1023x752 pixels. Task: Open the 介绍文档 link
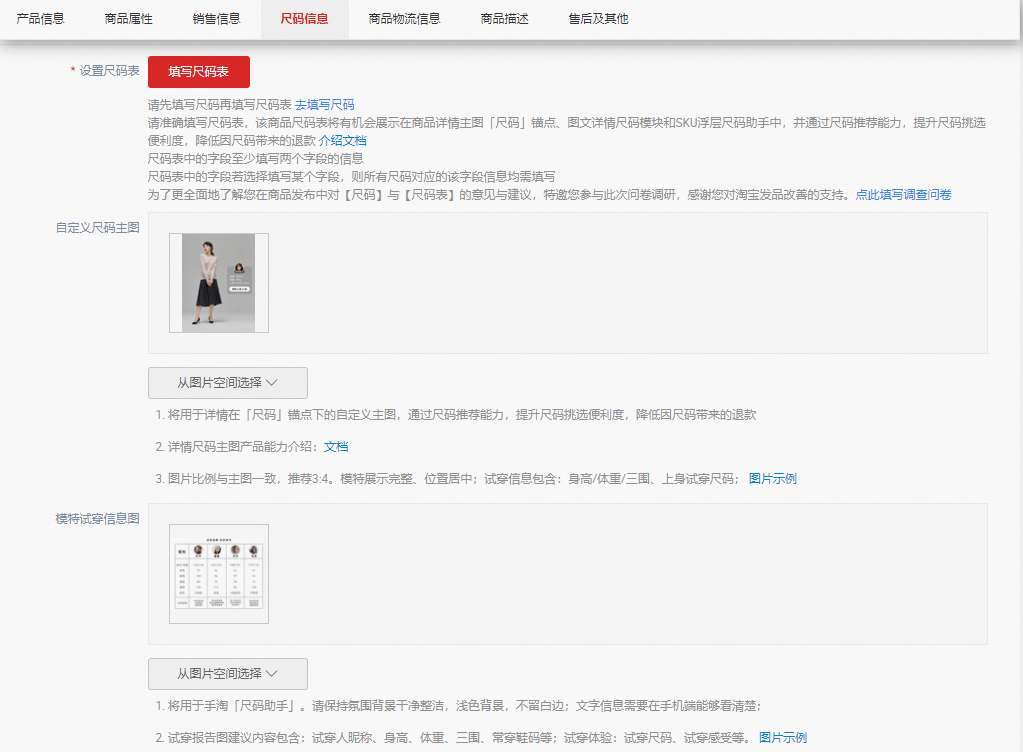[x=343, y=141]
